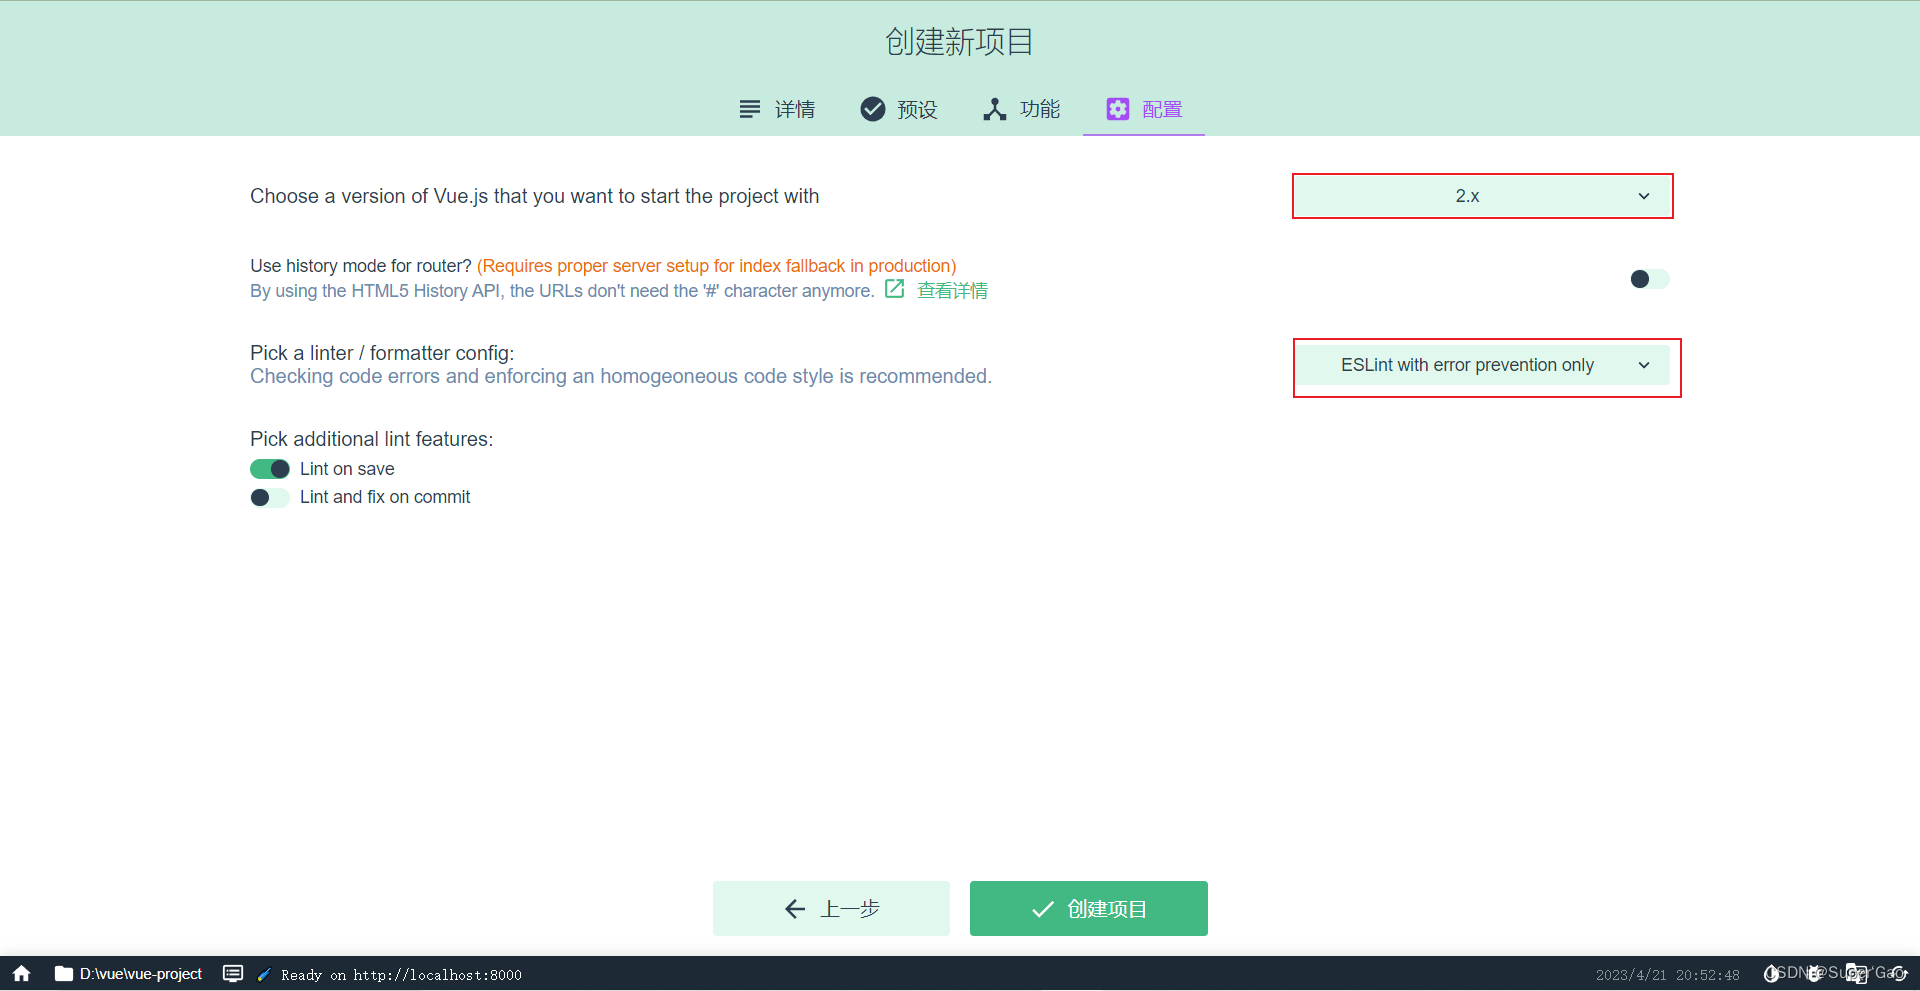
Task: Toggle dark mode icon in status bar
Action: pyautogui.click(x=1771, y=974)
